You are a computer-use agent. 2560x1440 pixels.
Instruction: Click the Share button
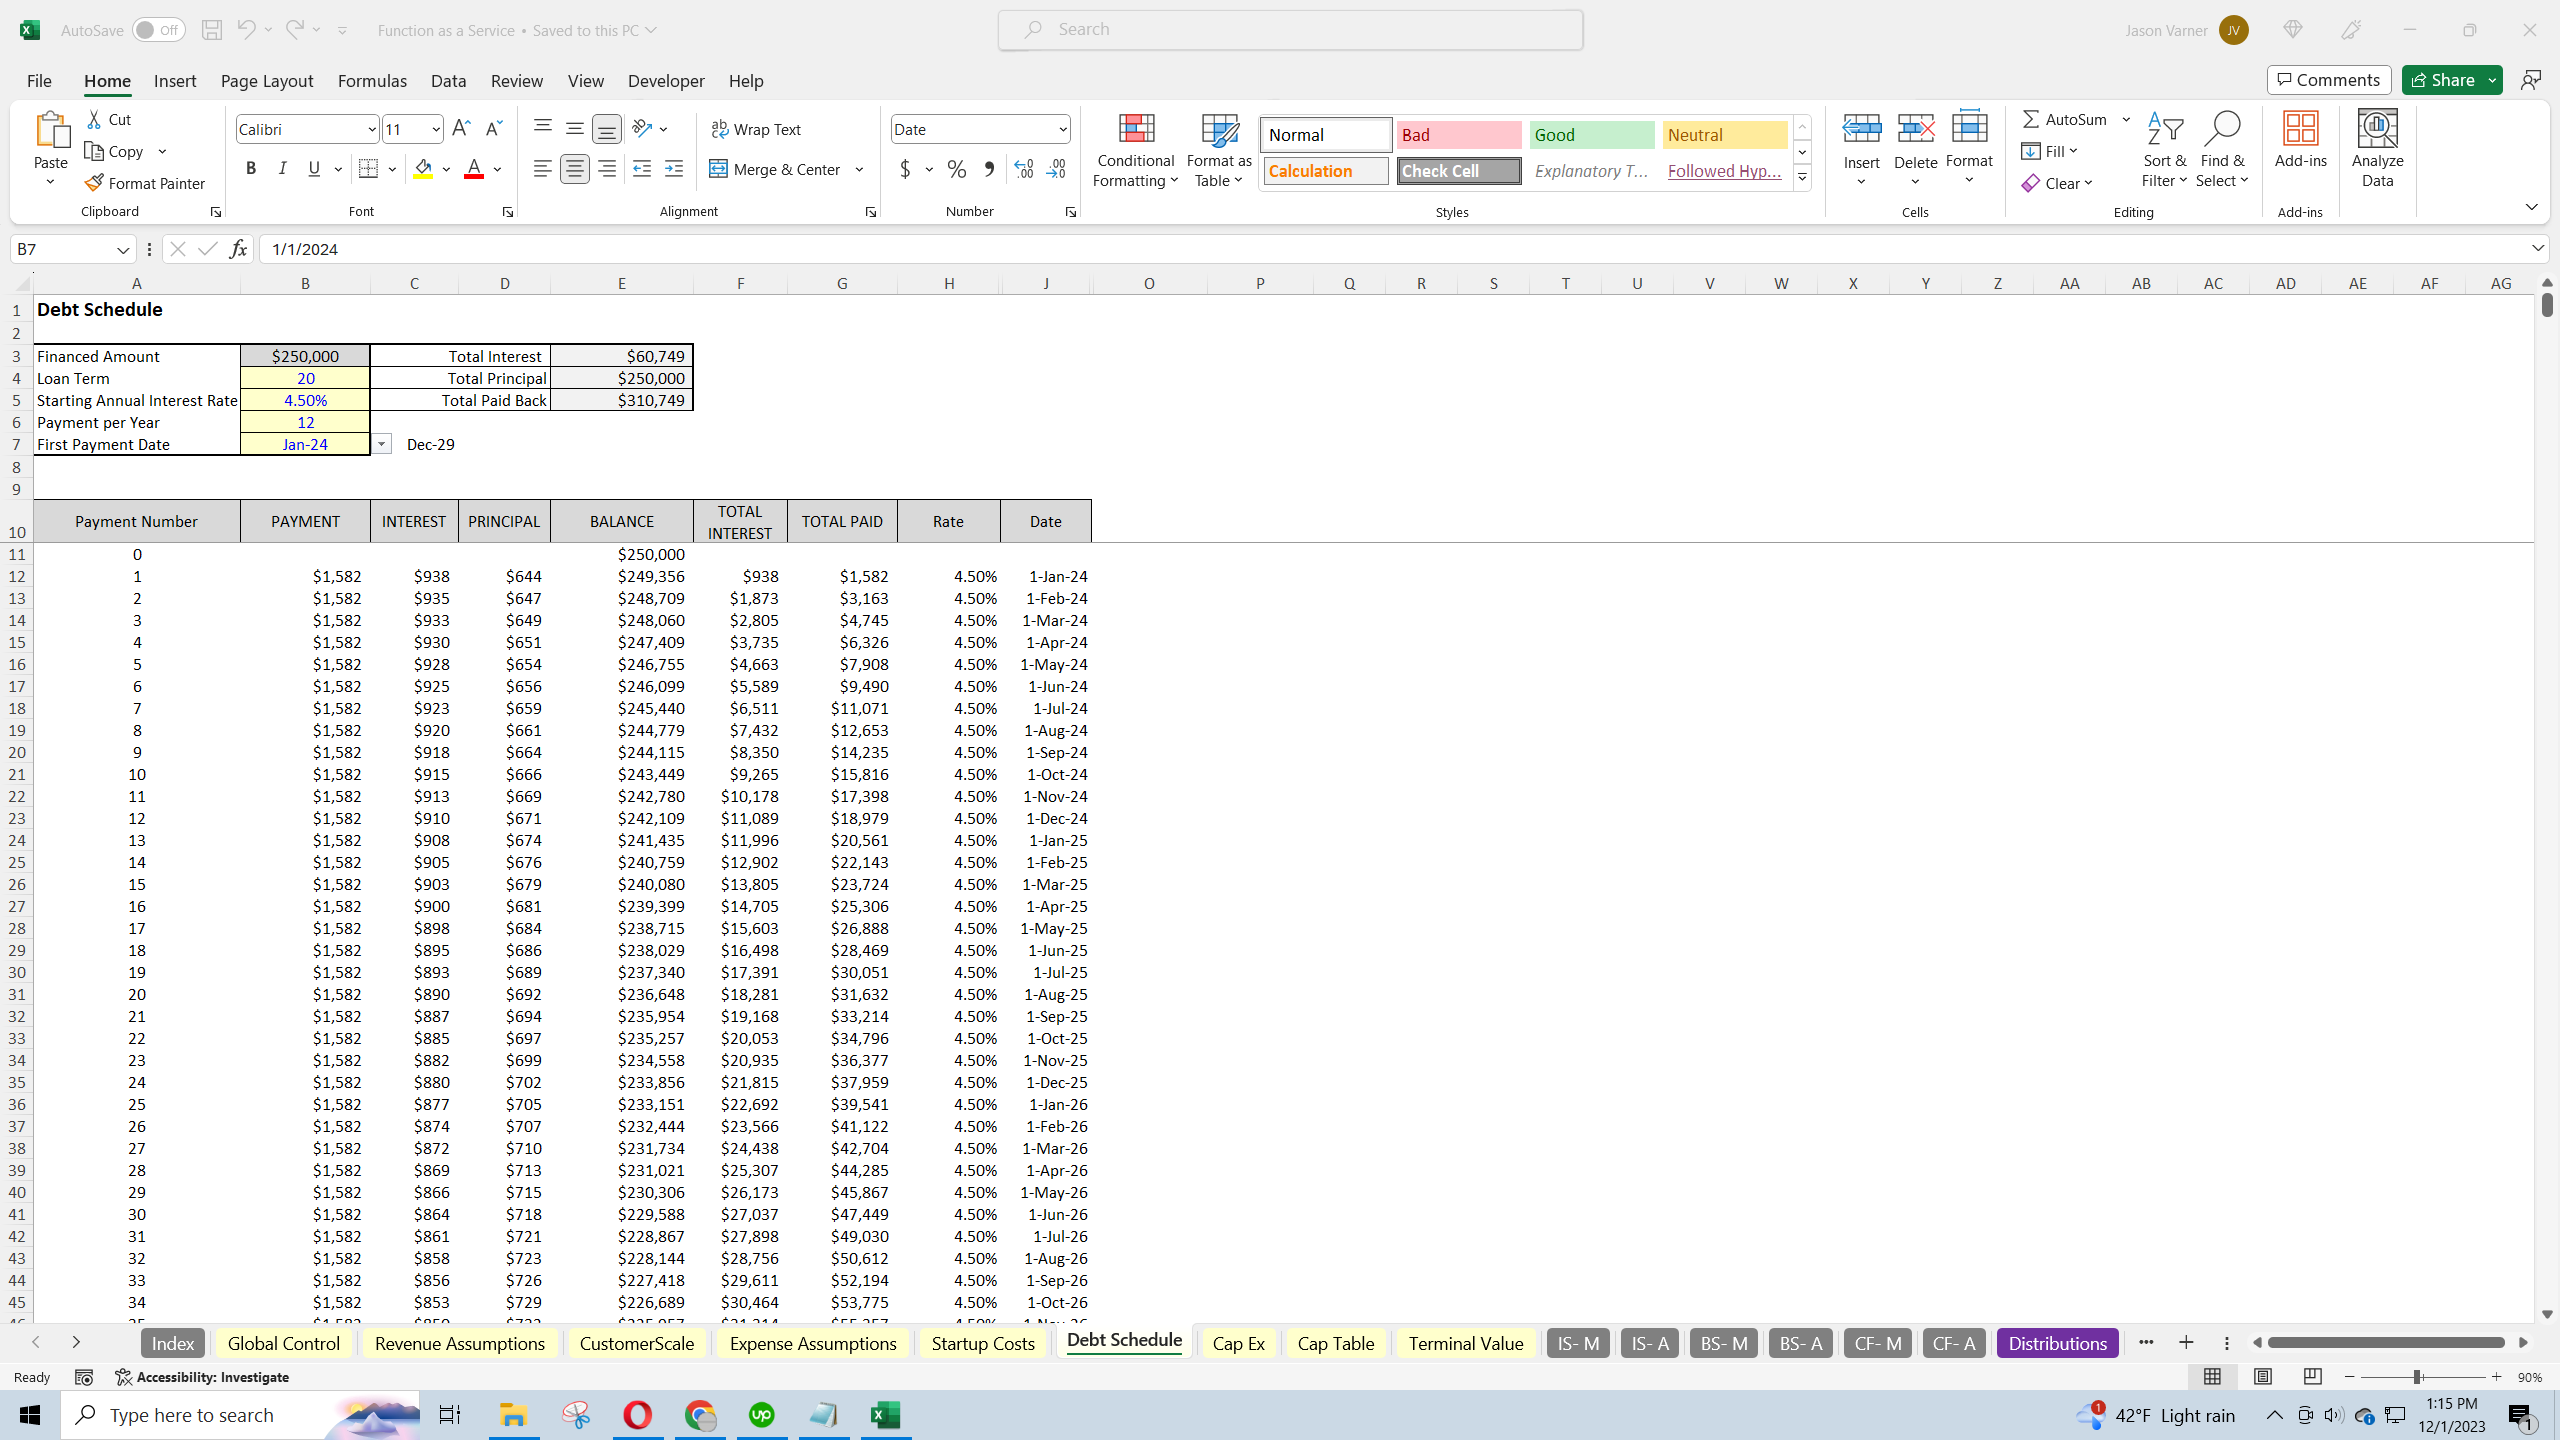(x=2441, y=80)
